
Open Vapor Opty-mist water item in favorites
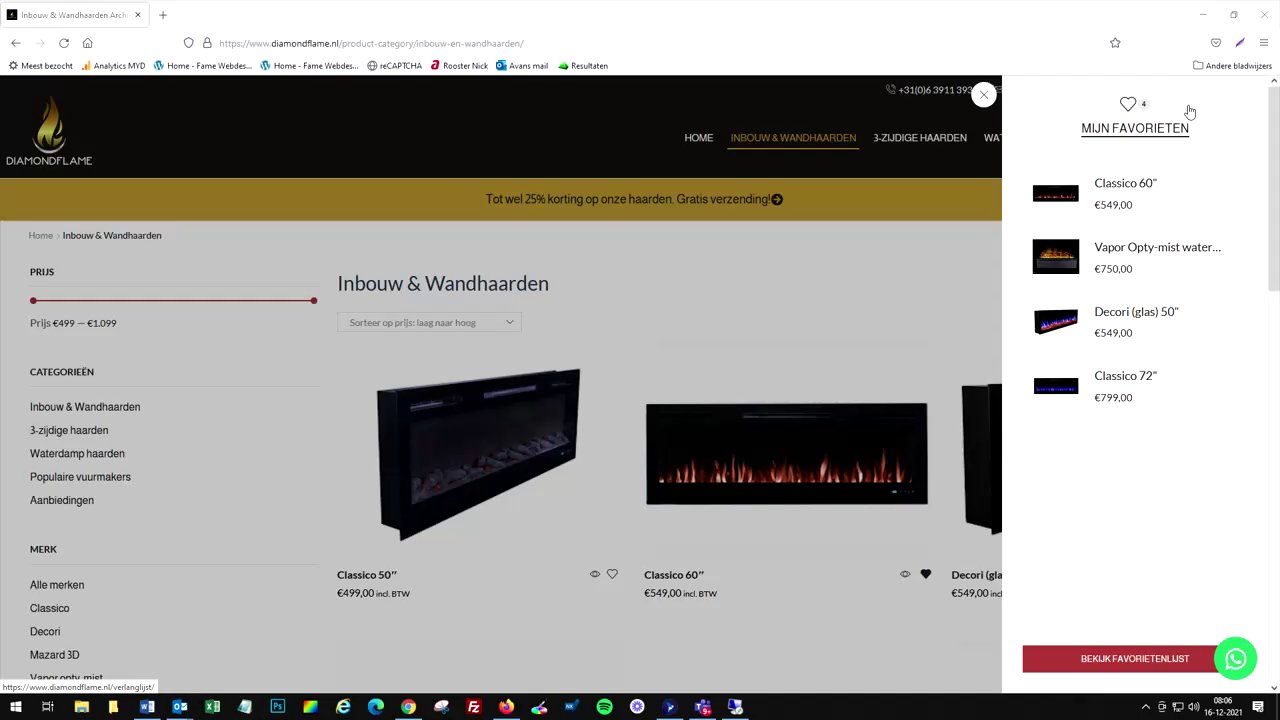(1157, 247)
